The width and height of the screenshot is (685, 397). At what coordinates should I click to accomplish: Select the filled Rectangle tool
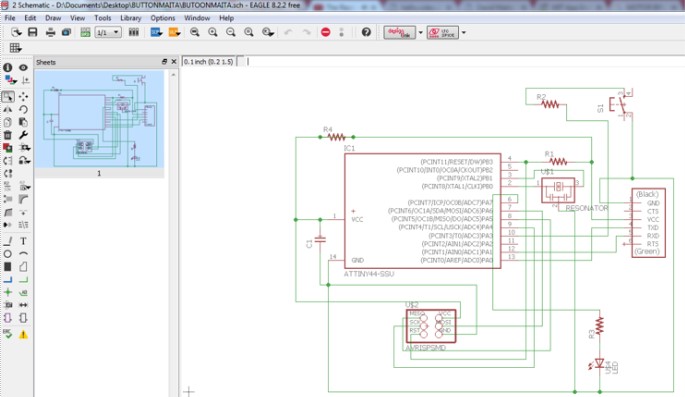point(8,266)
